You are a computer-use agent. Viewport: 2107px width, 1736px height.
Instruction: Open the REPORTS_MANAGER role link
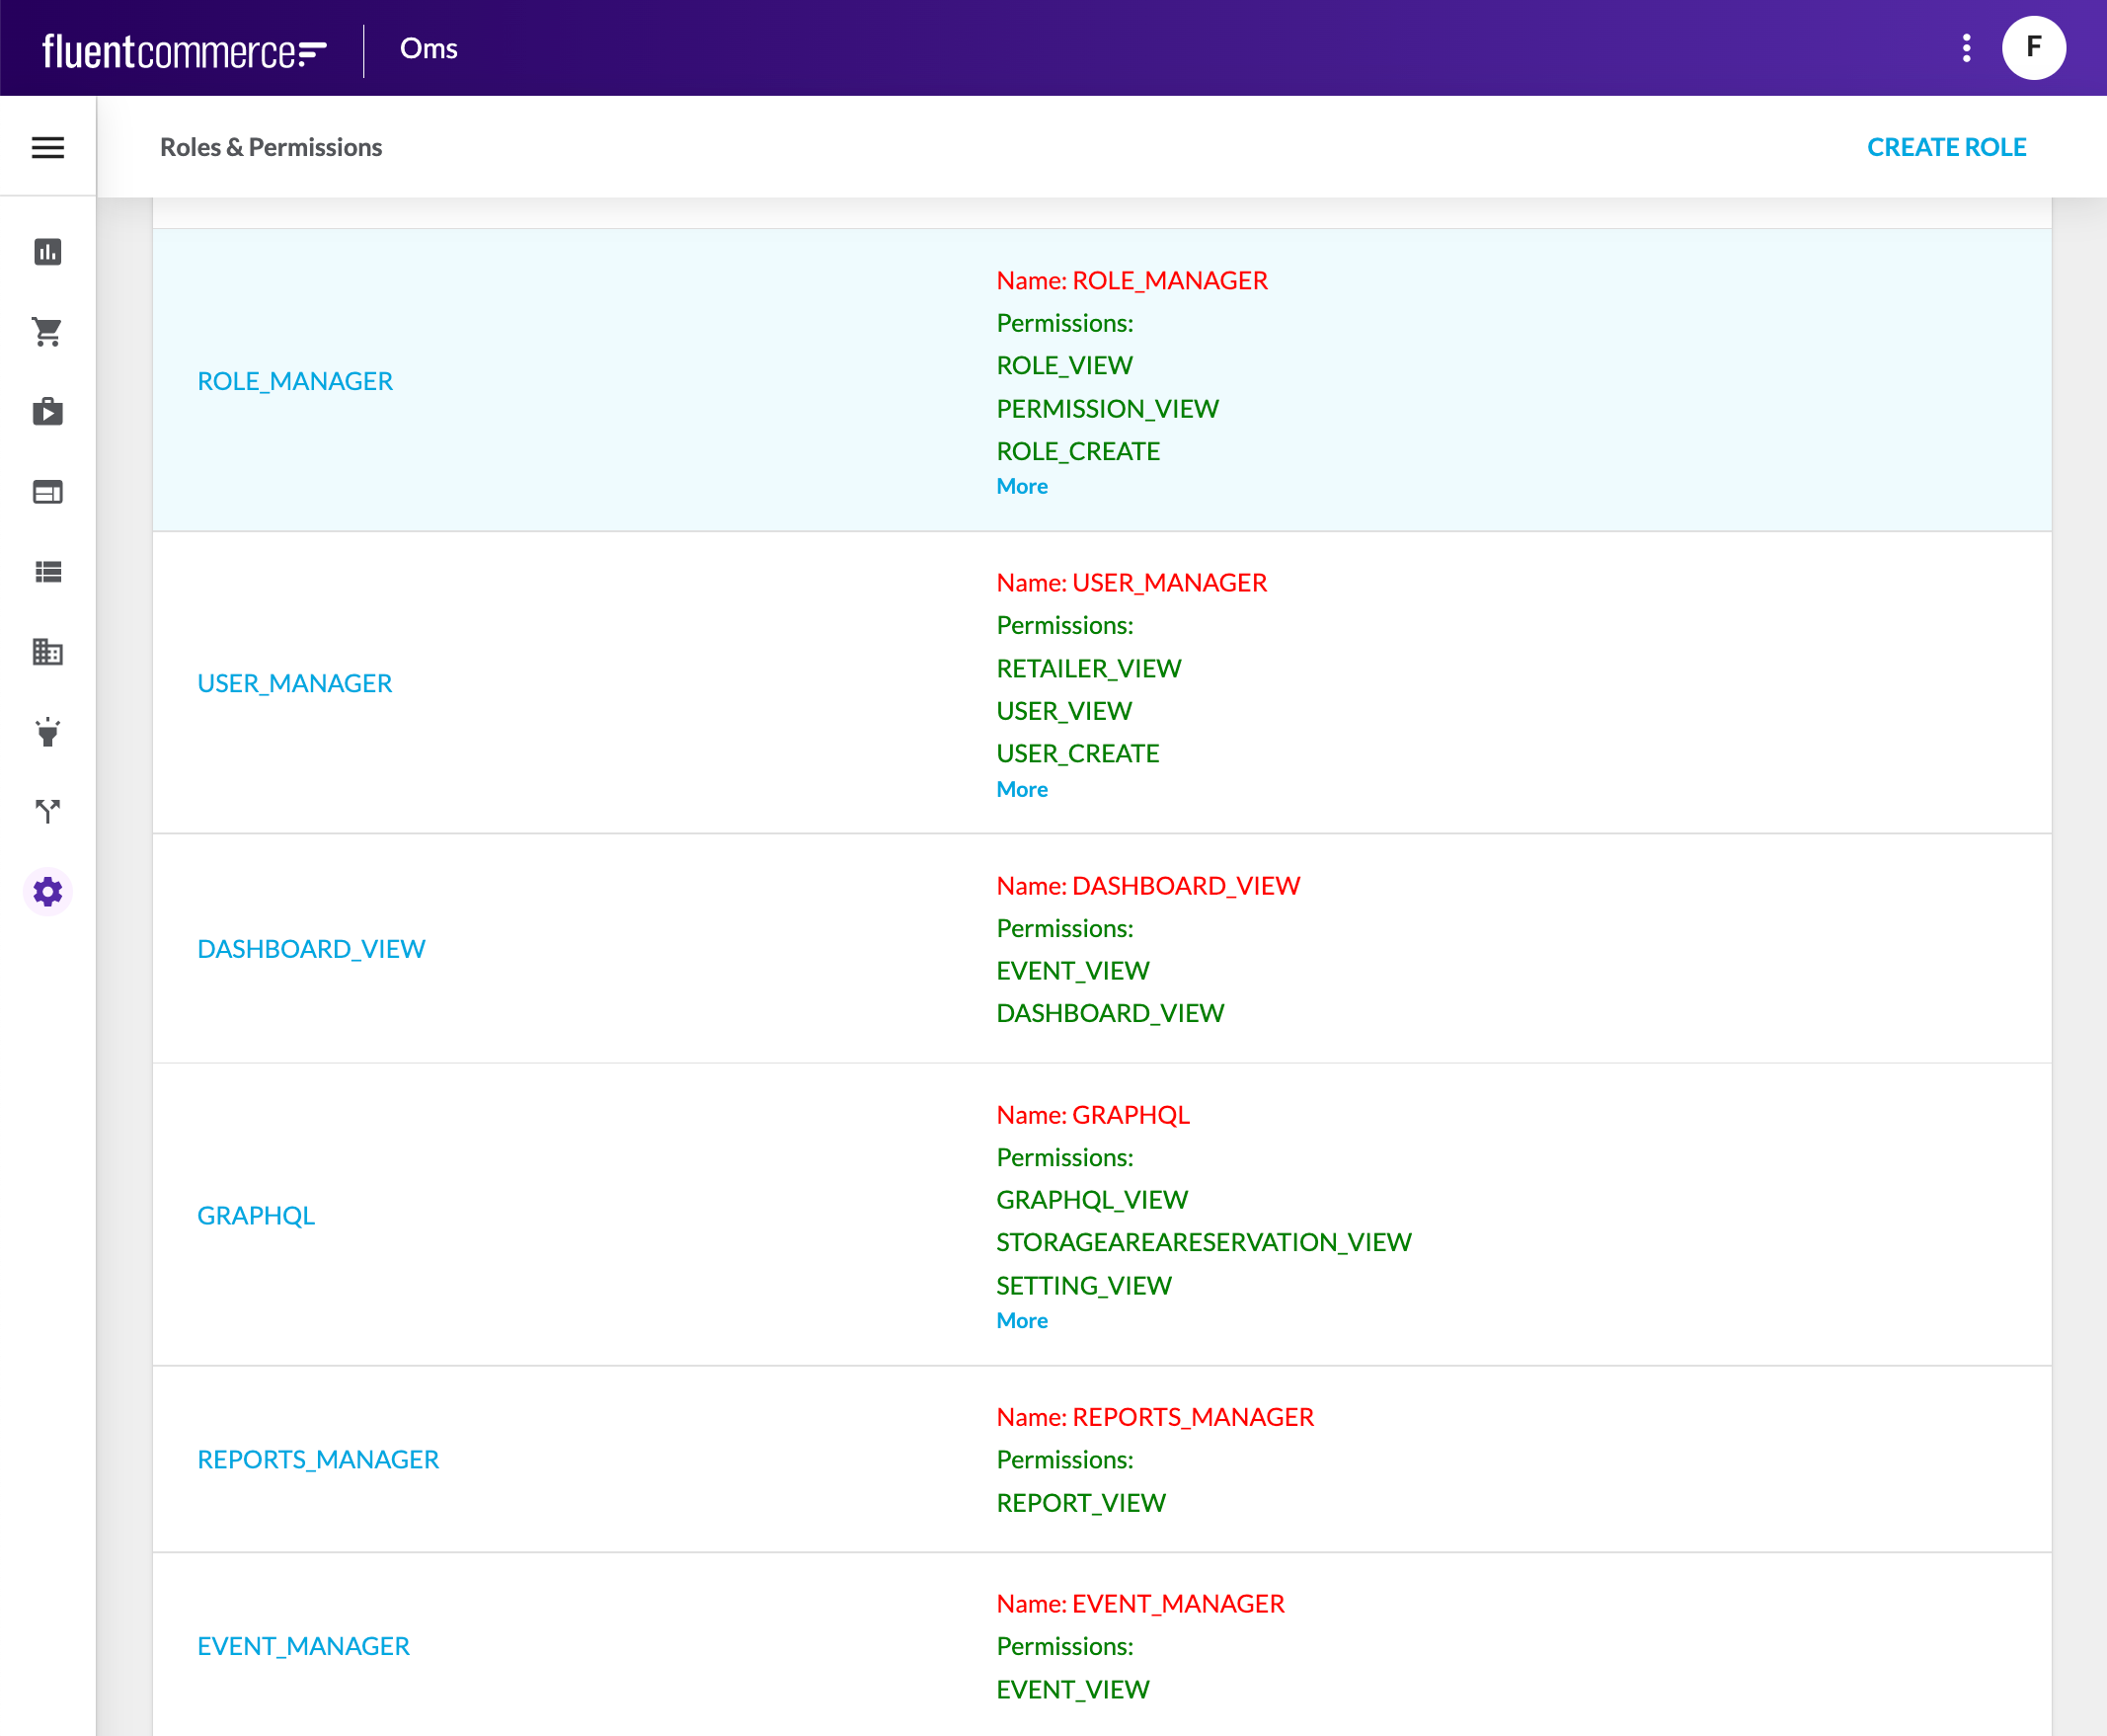click(318, 1459)
